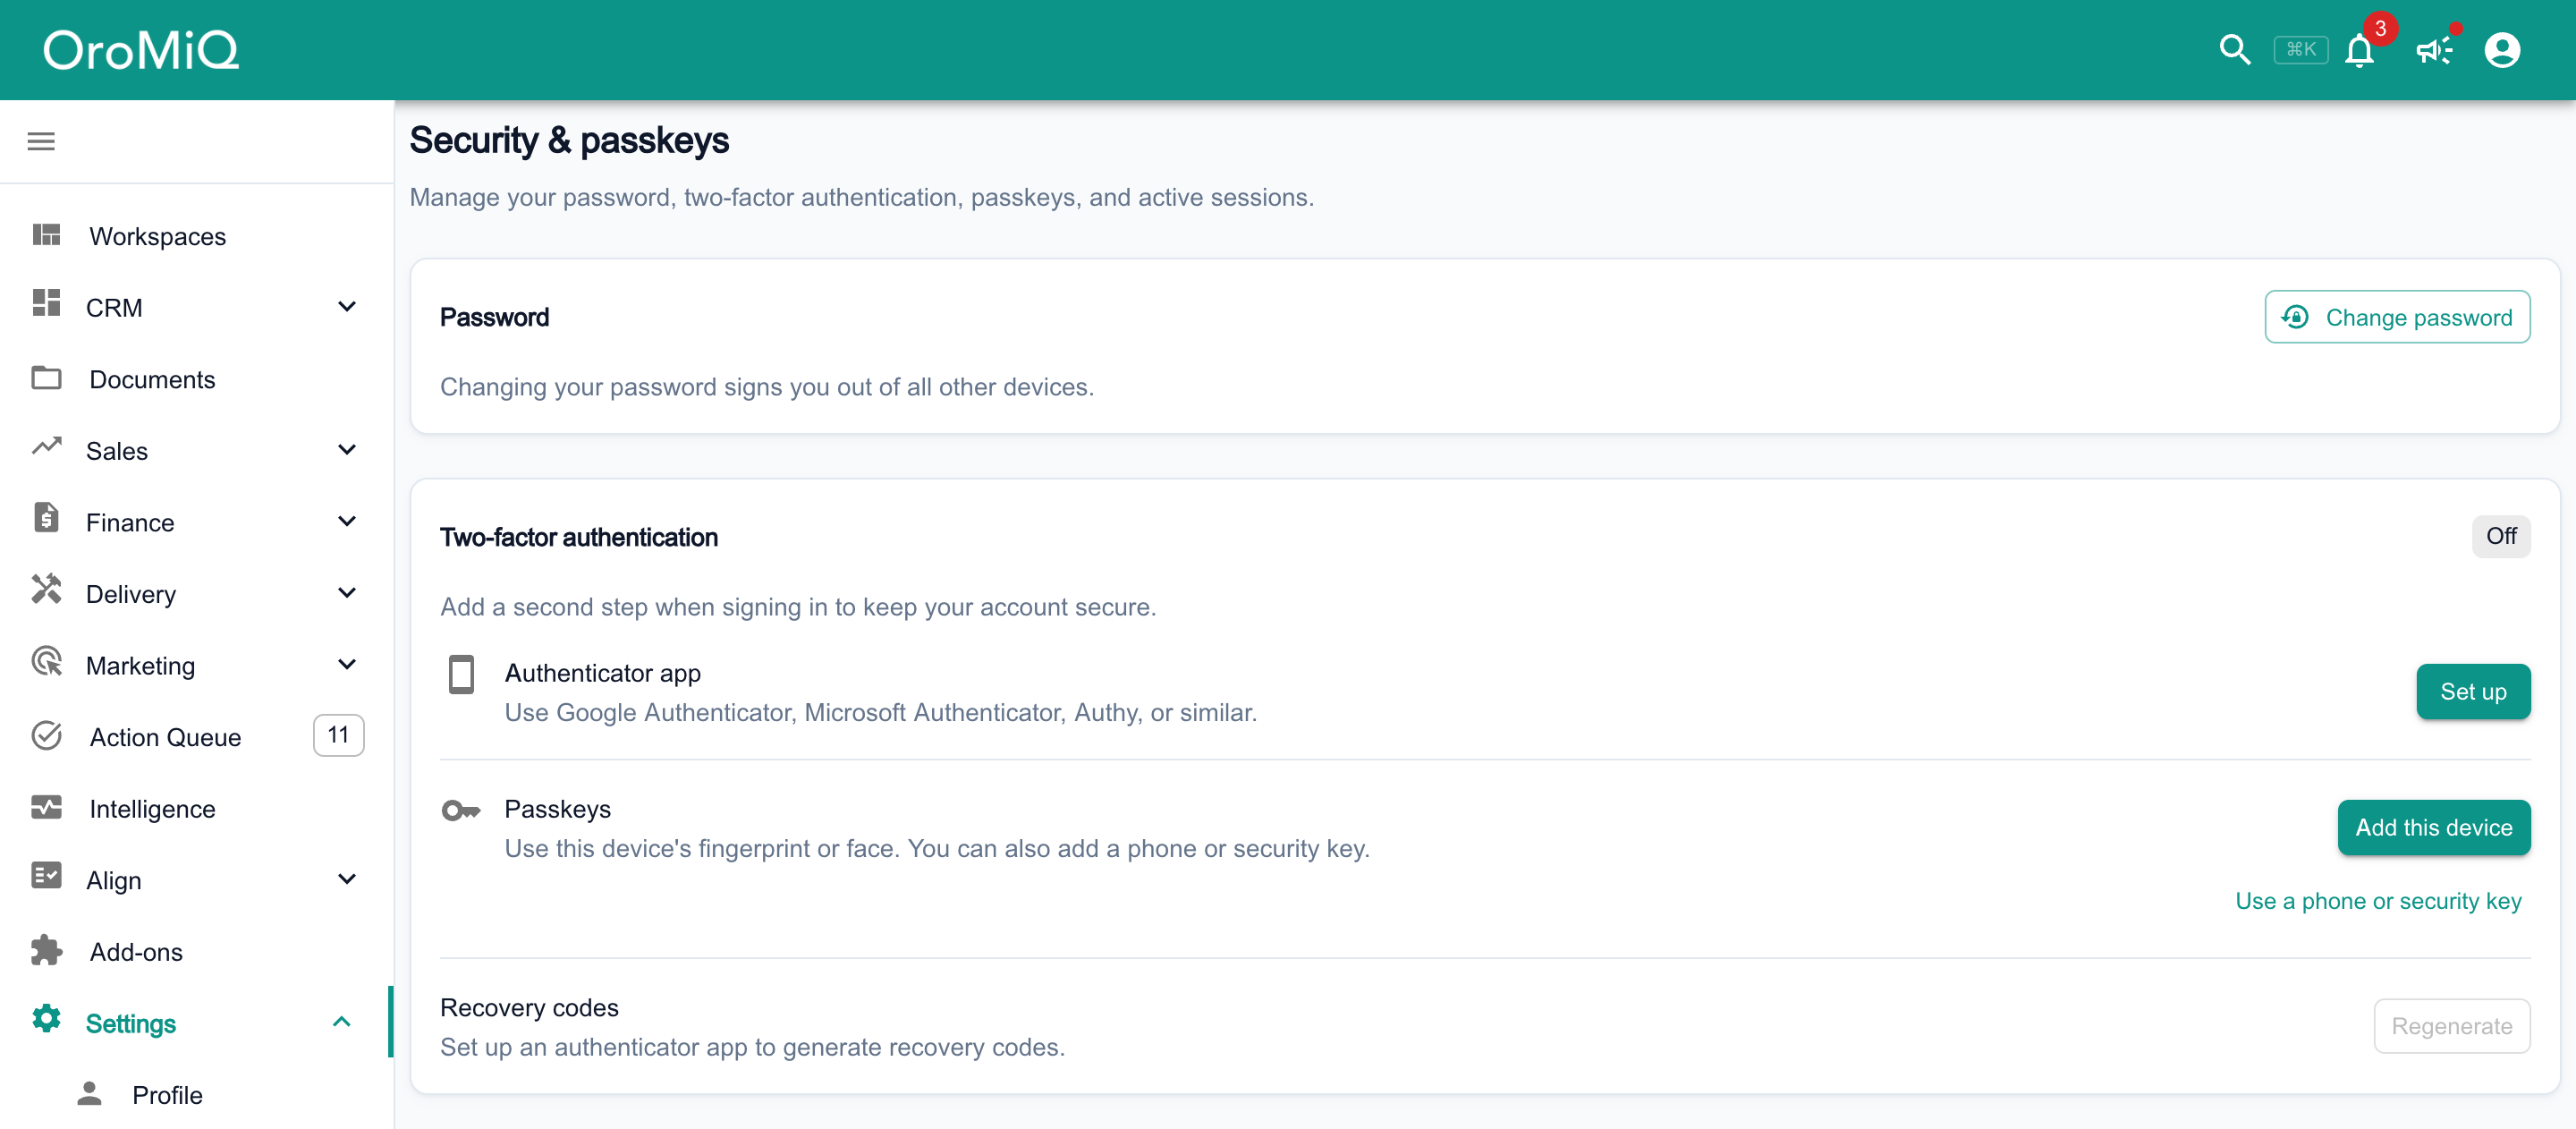The height and width of the screenshot is (1129, 2576).
Task: Open the notifications bell
Action: [2360, 50]
